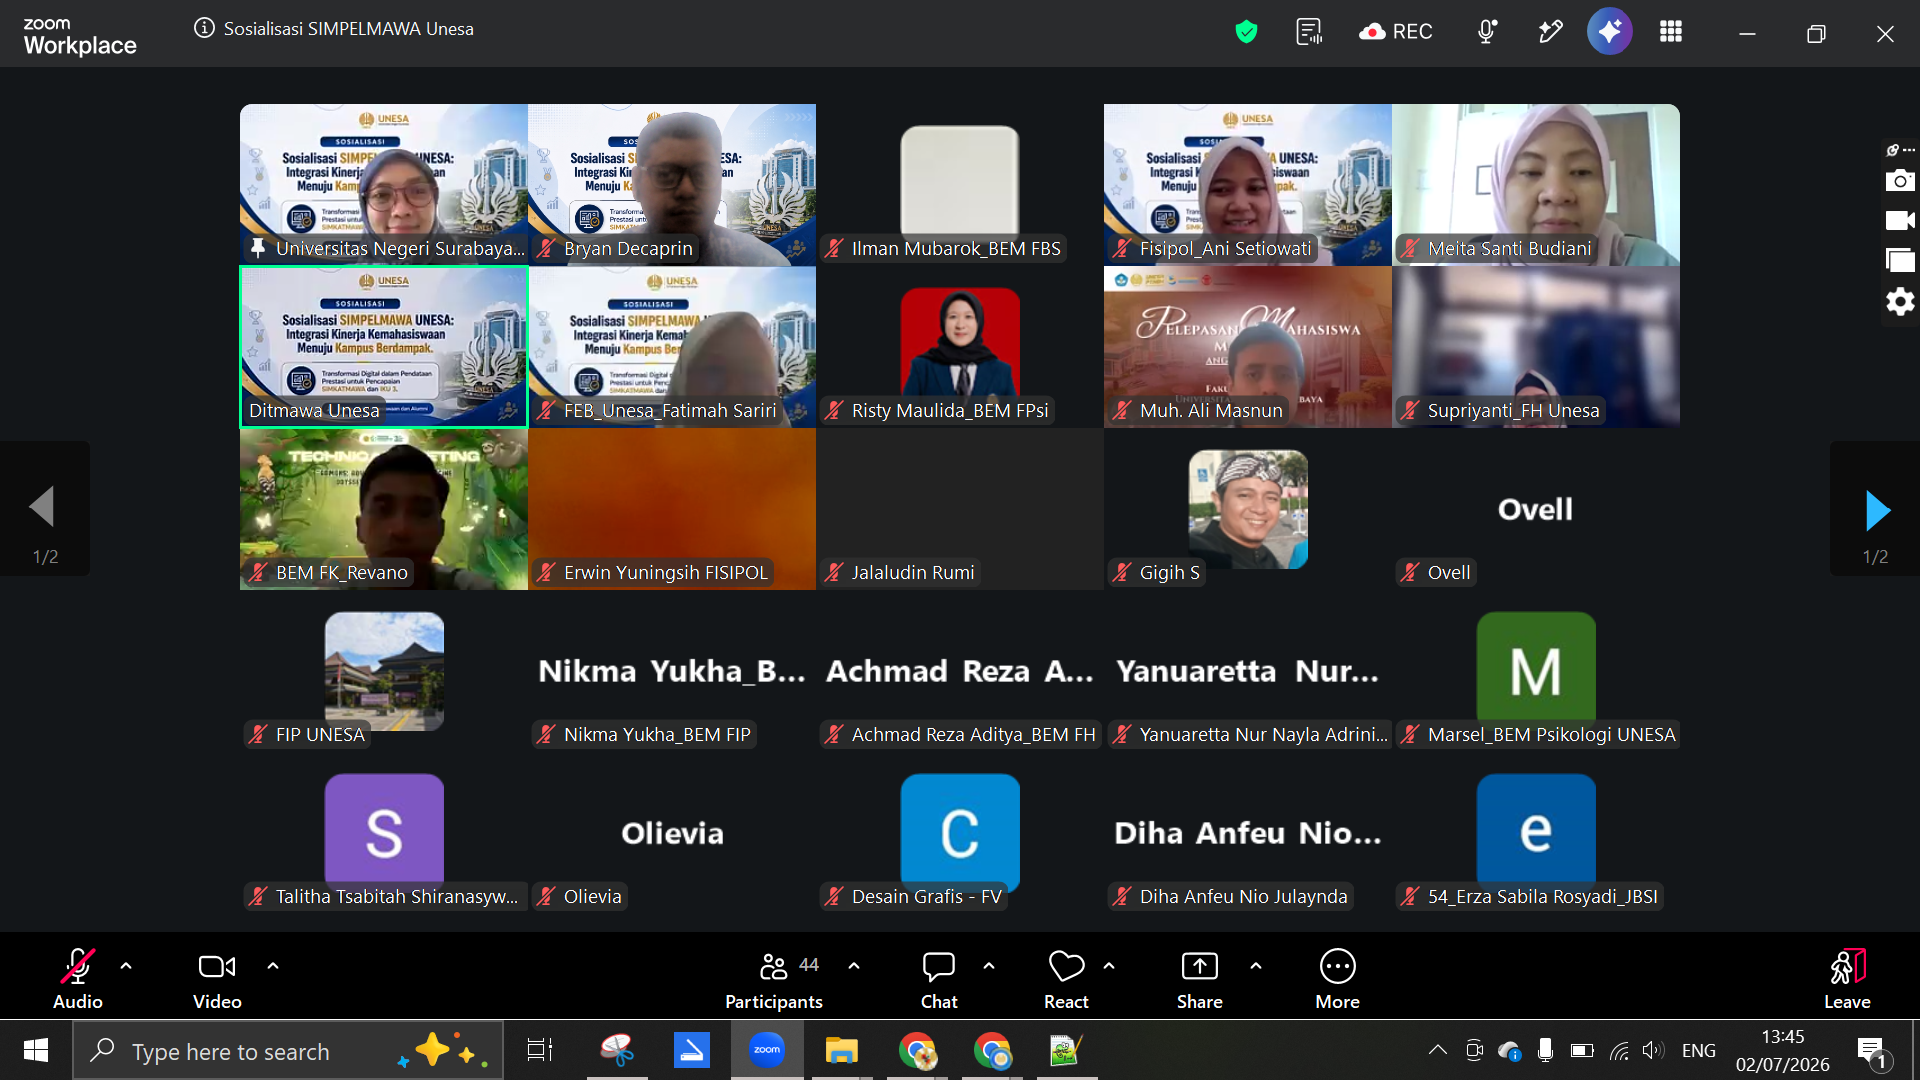
Task: Click the taskbar search box
Action: click(x=288, y=1051)
